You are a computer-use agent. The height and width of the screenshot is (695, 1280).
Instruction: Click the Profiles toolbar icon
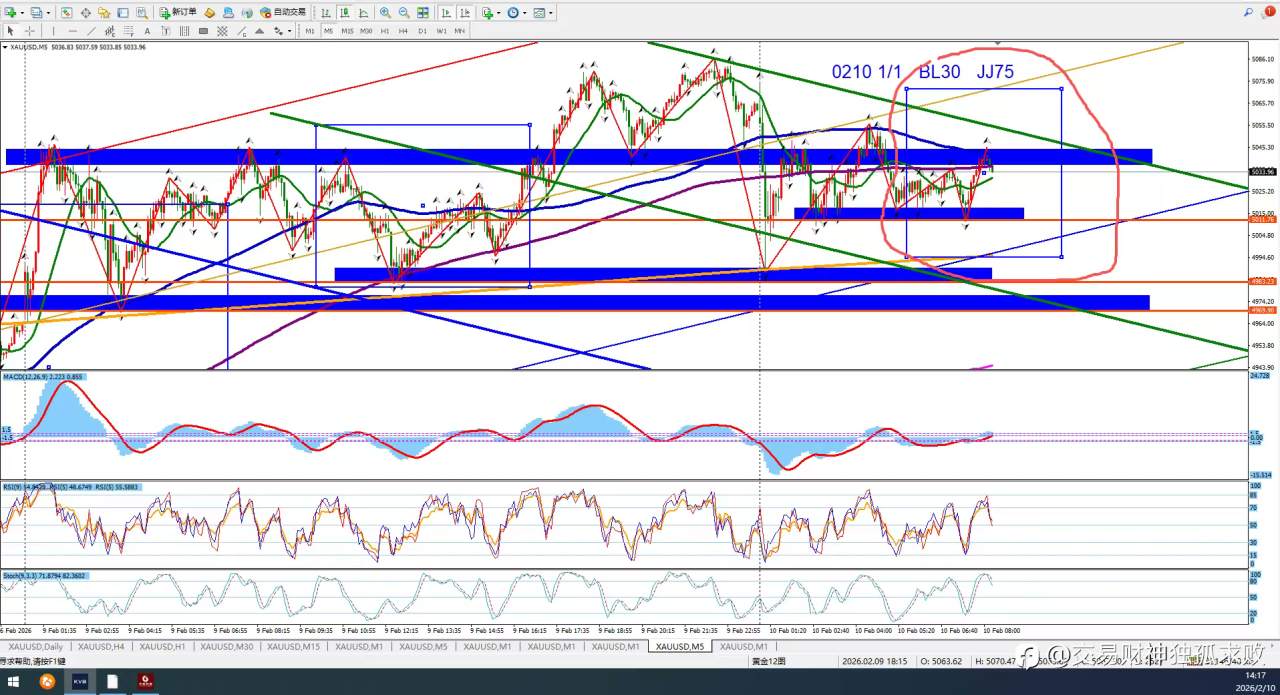36,13
